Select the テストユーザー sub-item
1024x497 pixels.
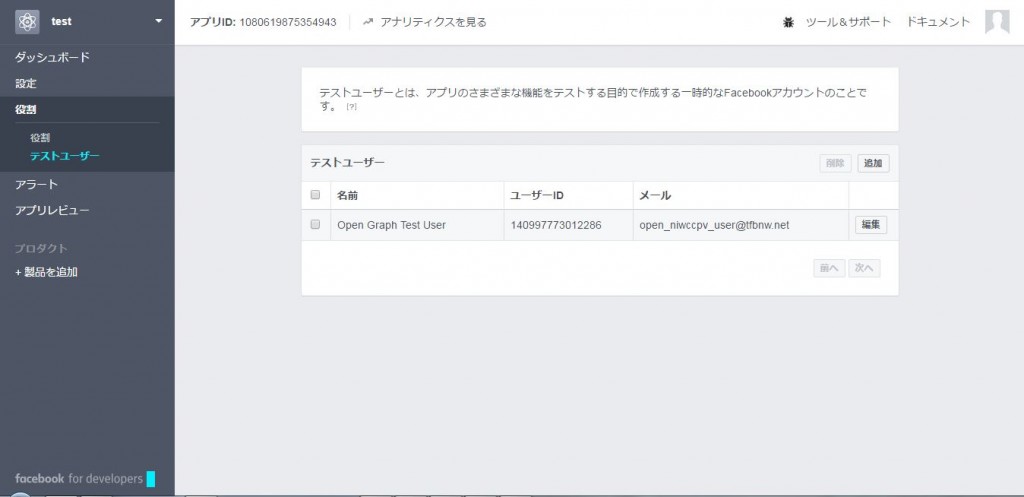(x=65, y=156)
